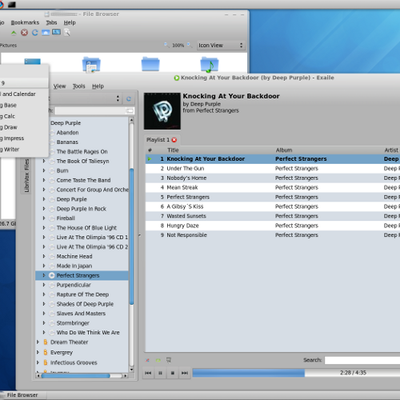Focus the playlist Search field
This screenshot has height=400, width=400.
click(x=362, y=360)
